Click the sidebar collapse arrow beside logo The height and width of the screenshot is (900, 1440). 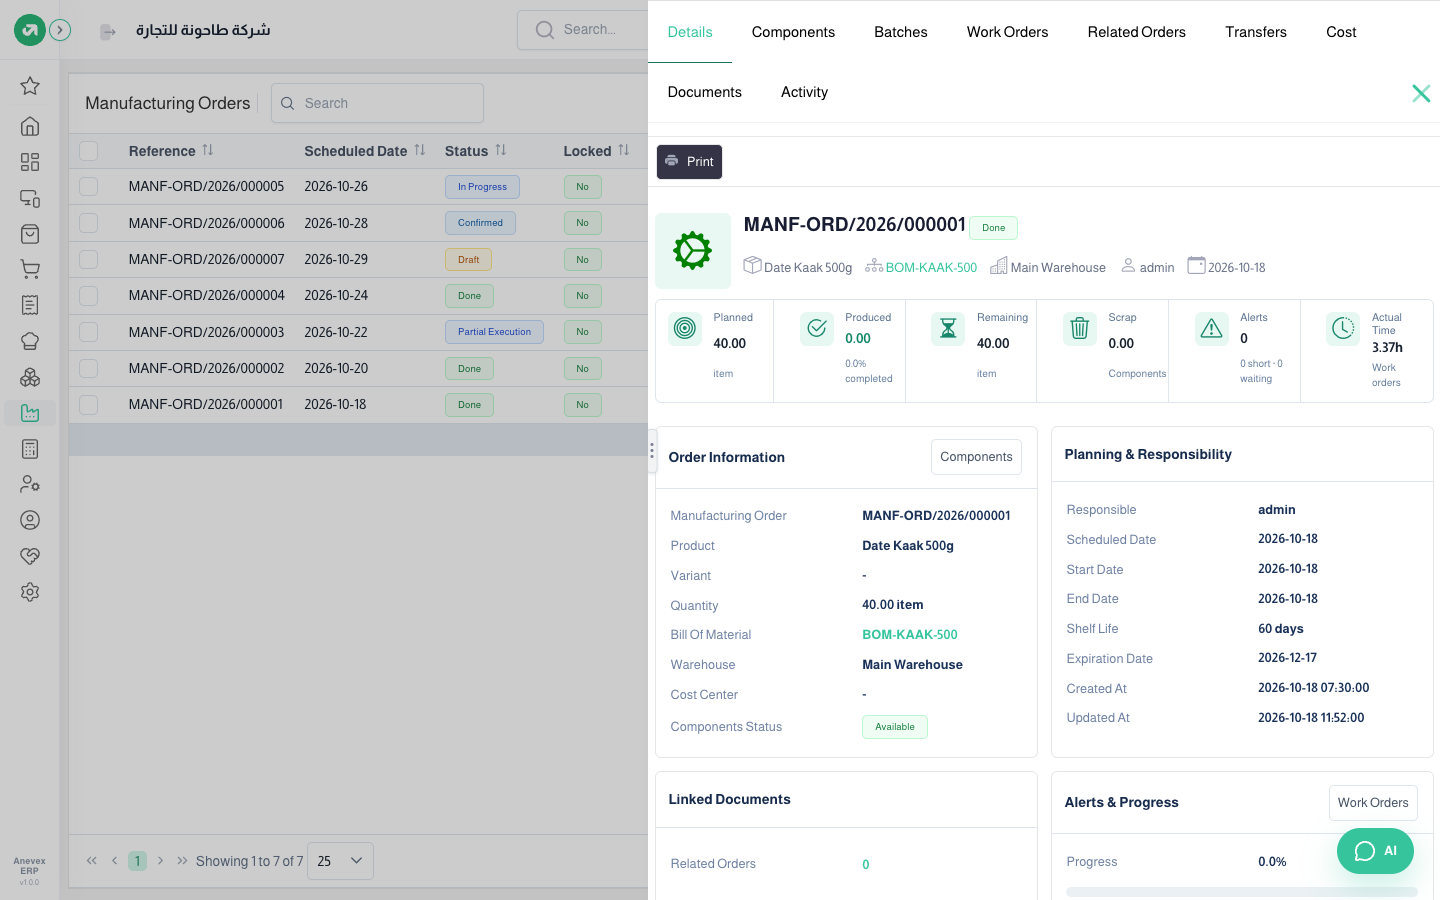60,30
